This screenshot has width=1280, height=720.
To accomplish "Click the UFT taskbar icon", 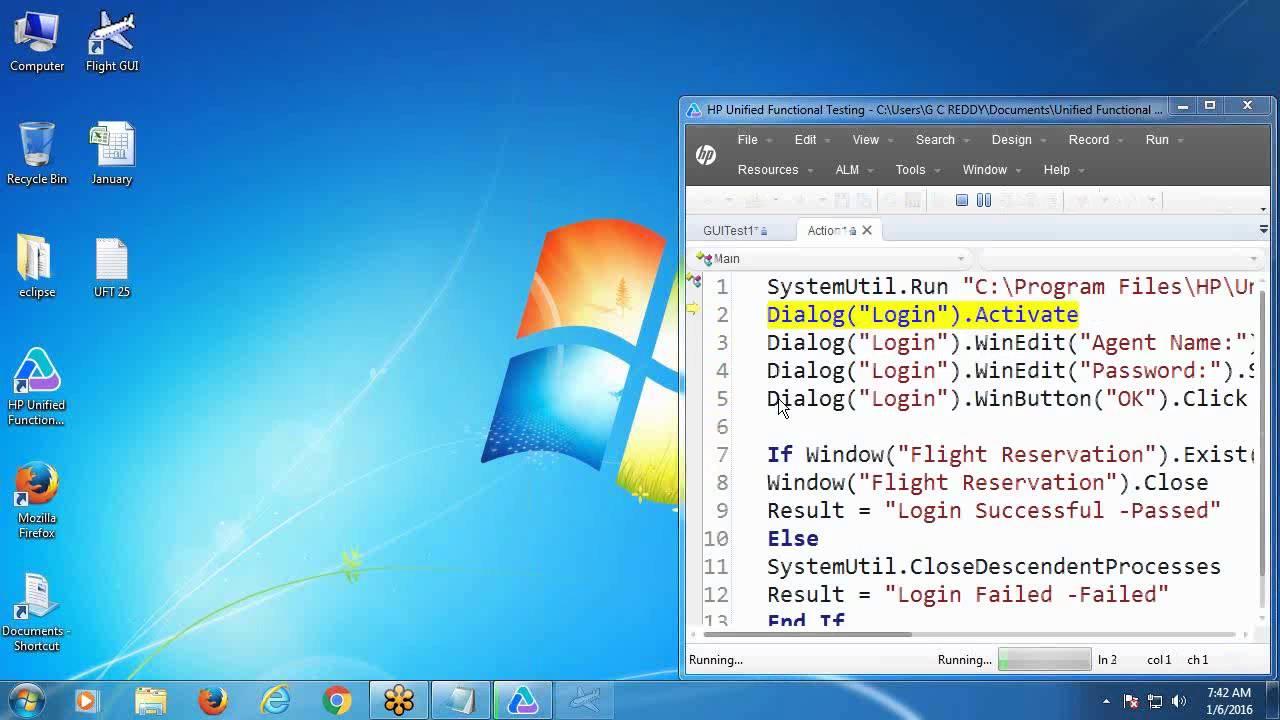I will tap(523, 701).
